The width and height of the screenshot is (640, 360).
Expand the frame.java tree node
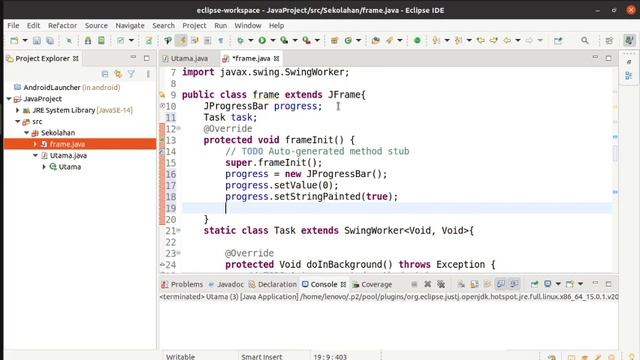(36, 144)
